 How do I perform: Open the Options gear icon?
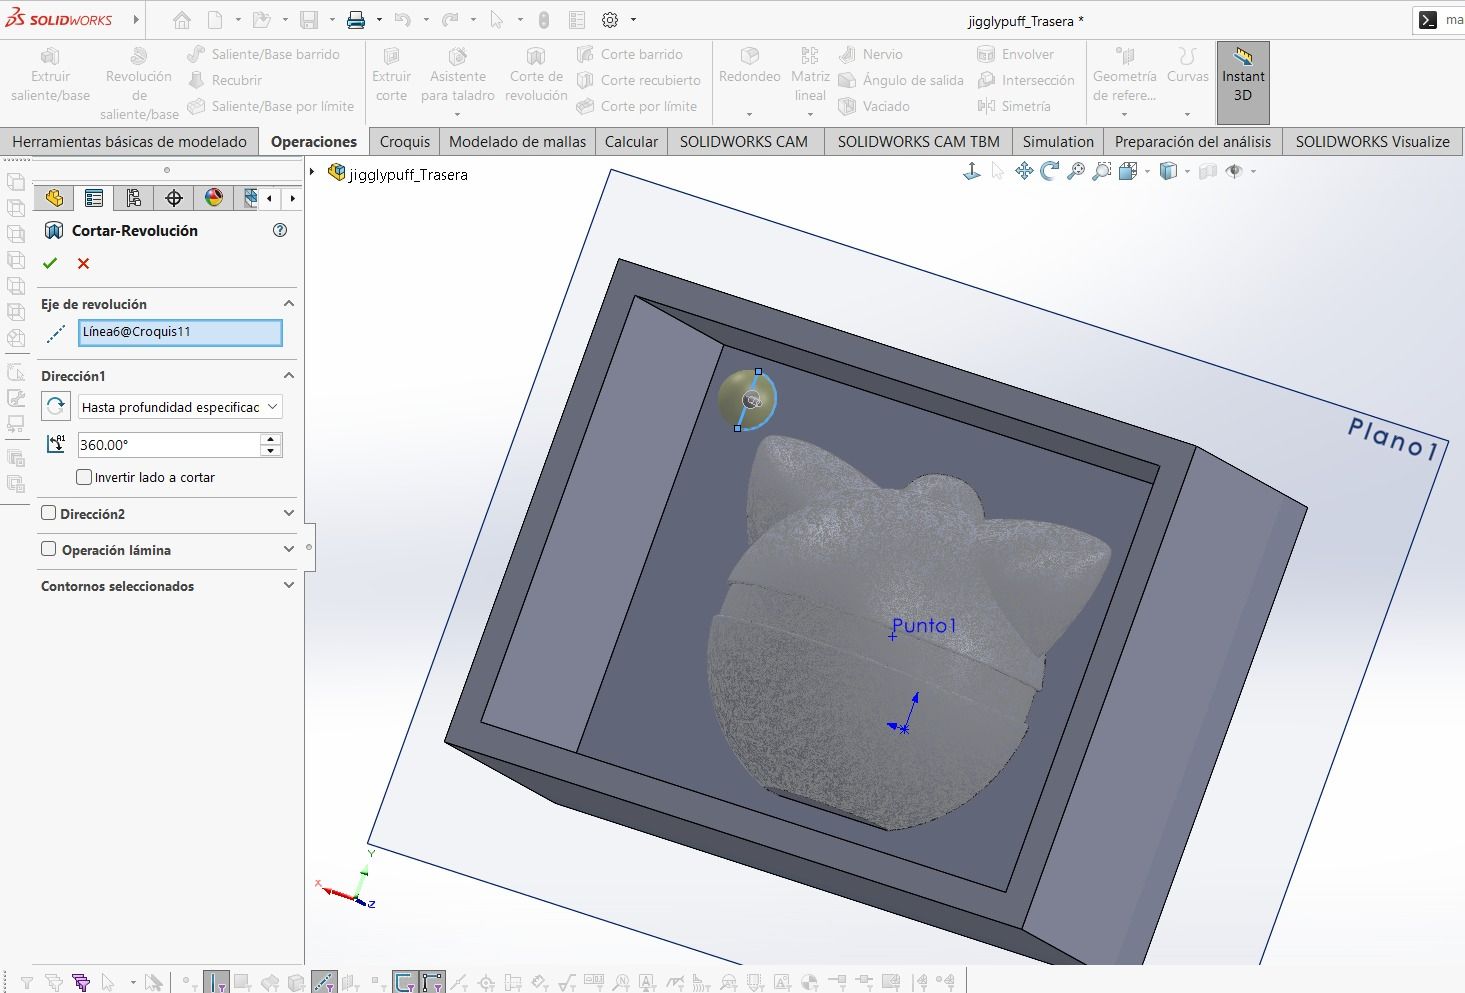pos(610,20)
